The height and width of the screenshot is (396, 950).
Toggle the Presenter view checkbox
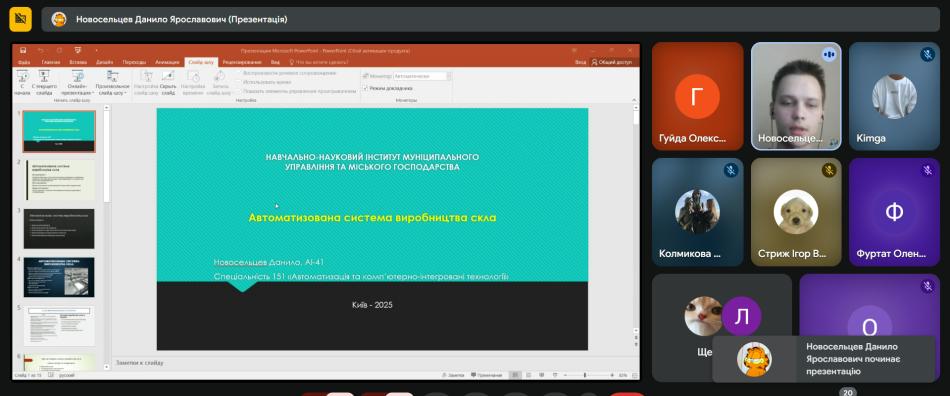[365, 88]
